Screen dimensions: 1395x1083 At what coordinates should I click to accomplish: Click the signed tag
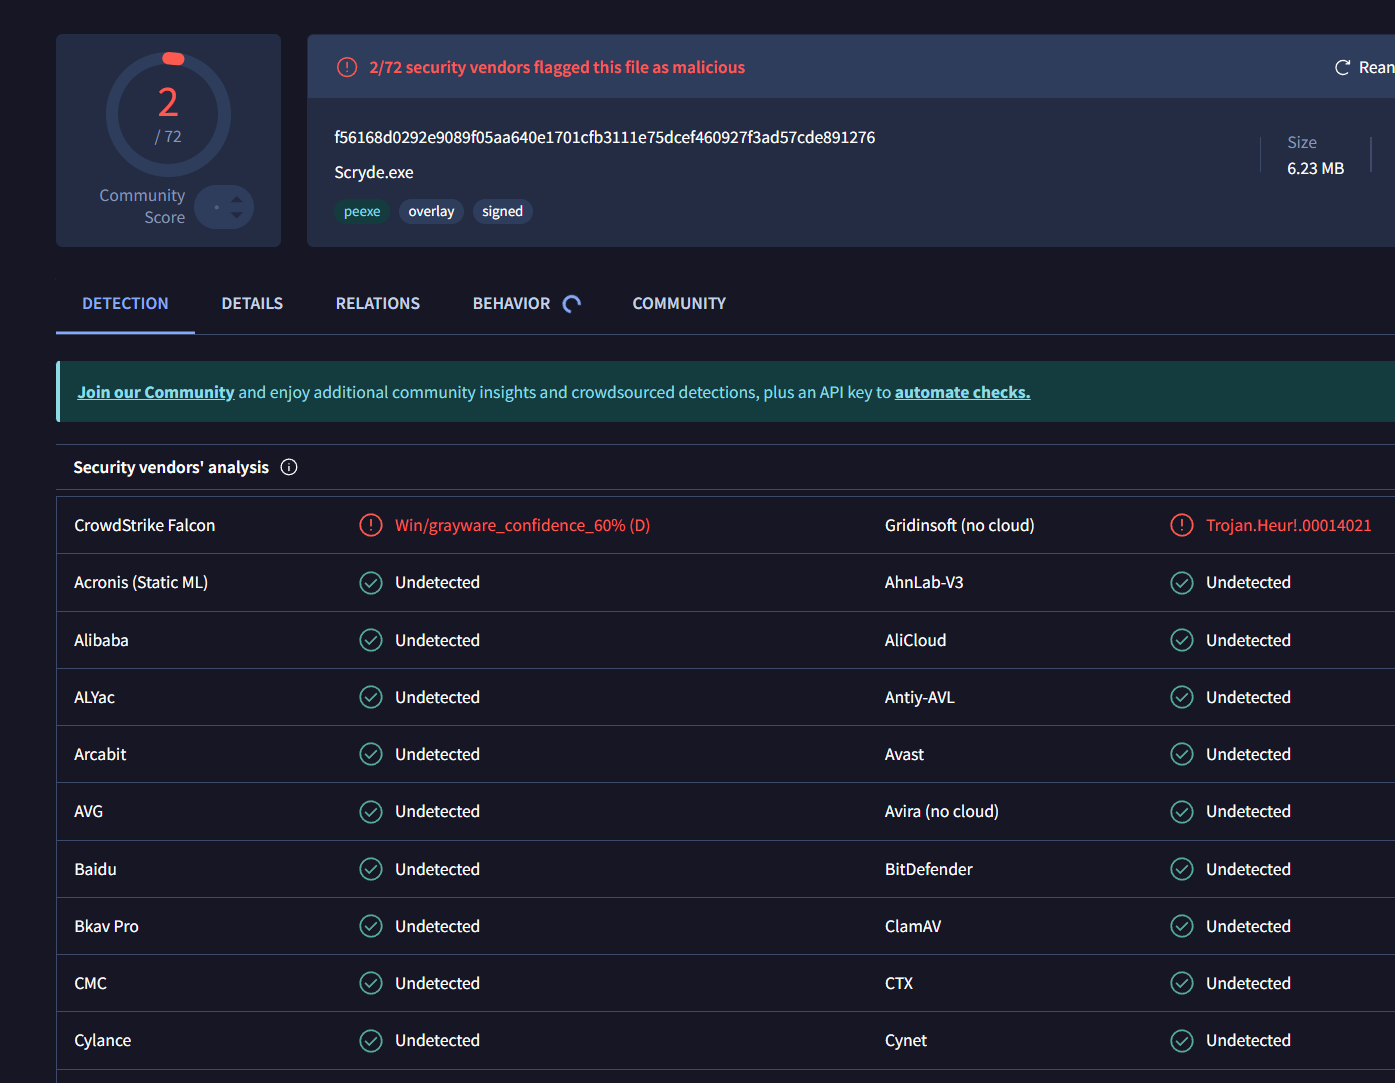coord(502,211)
